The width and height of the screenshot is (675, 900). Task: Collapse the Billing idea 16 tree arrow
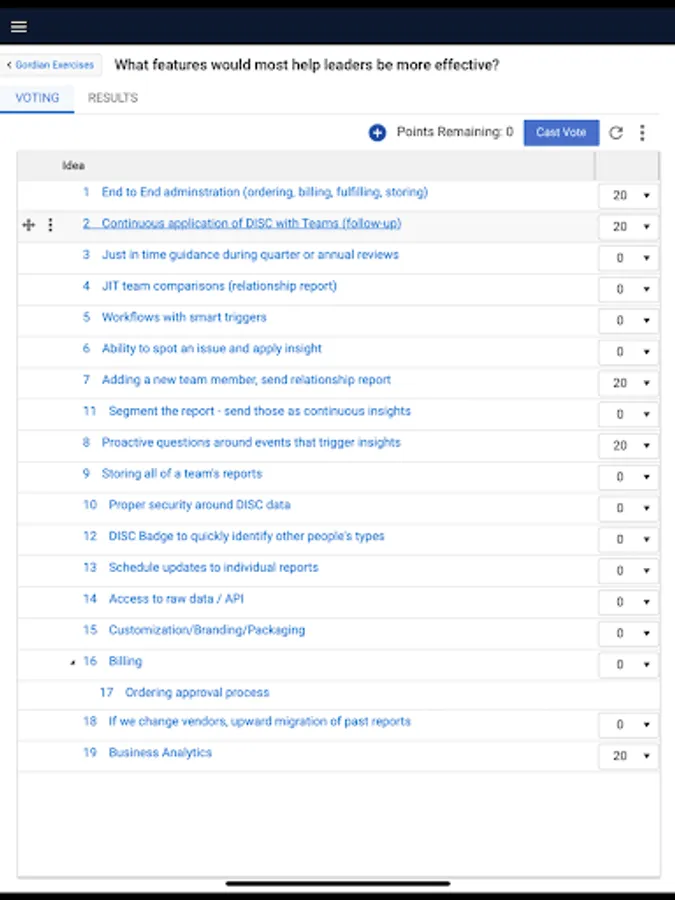pyautogui.click(x=72, y=662)
